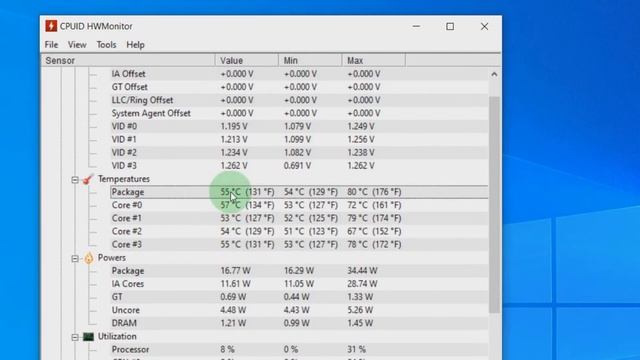
Task: Select the IA Cores power row
Action: [x=299, y=284]
